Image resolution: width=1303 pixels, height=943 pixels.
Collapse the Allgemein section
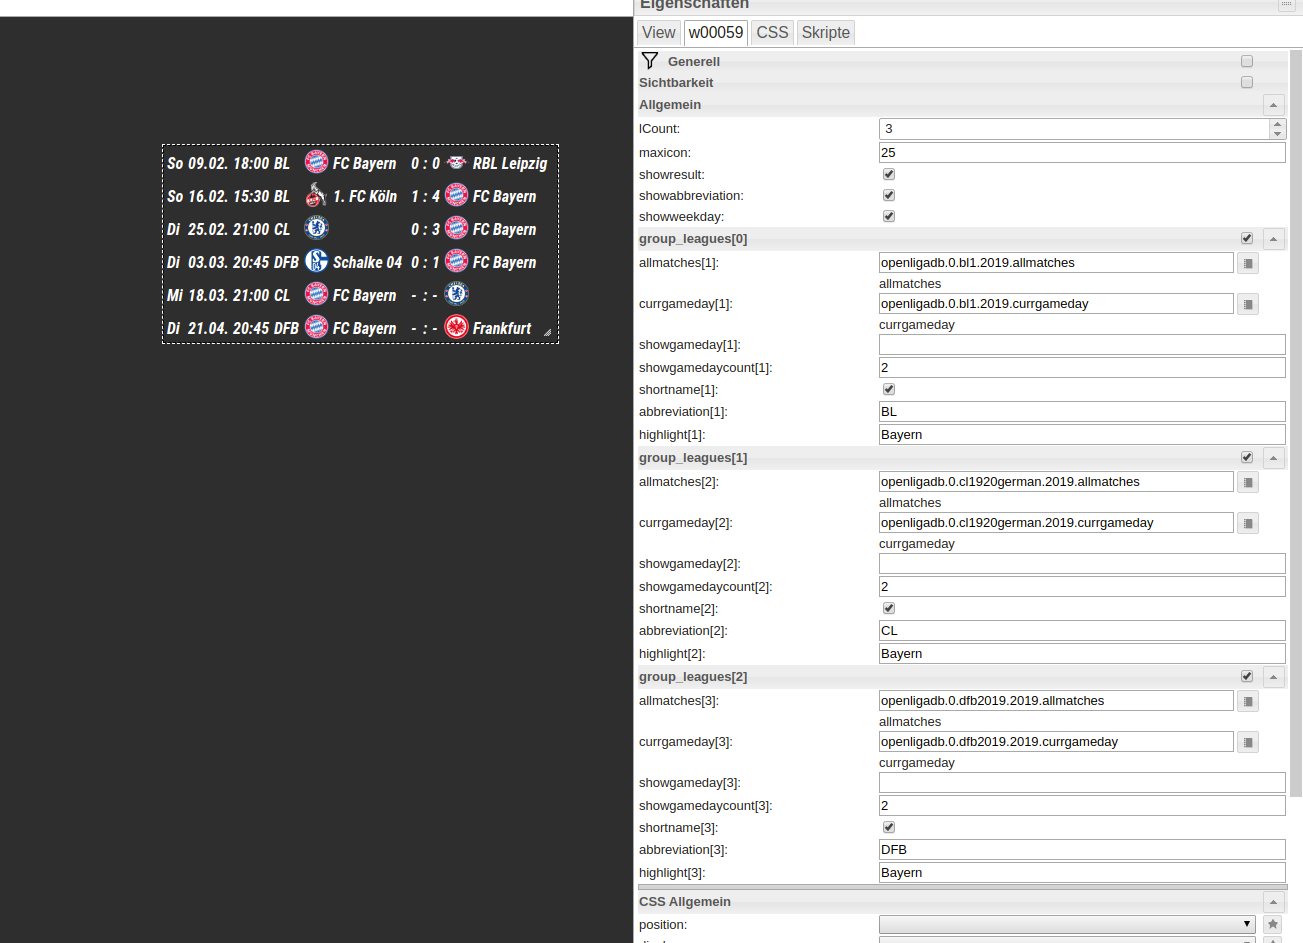point(1273,105)
